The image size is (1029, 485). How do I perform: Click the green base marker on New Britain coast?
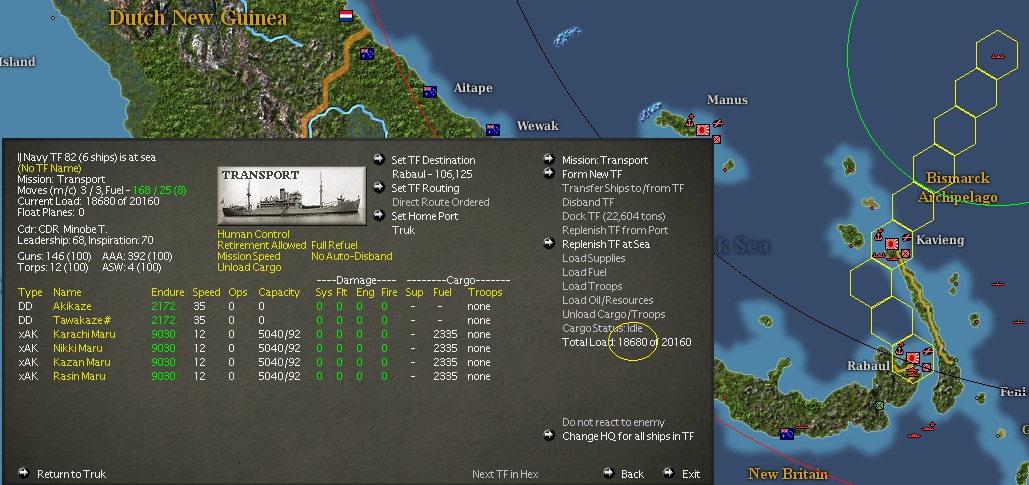pyautogui.click(x=879, y=406)
